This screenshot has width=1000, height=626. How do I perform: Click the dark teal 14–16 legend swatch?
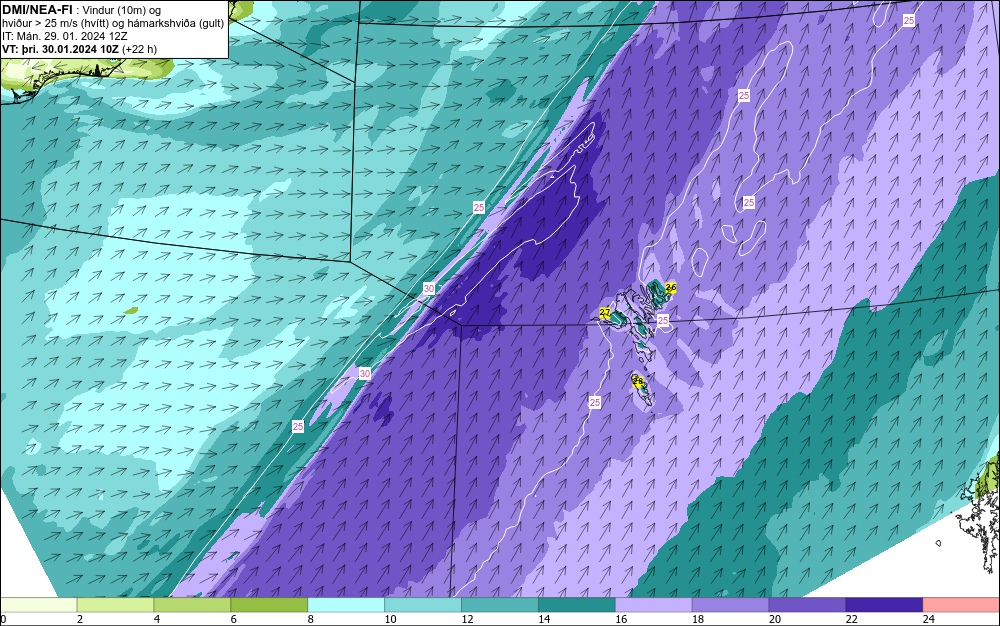click(577, 605)
